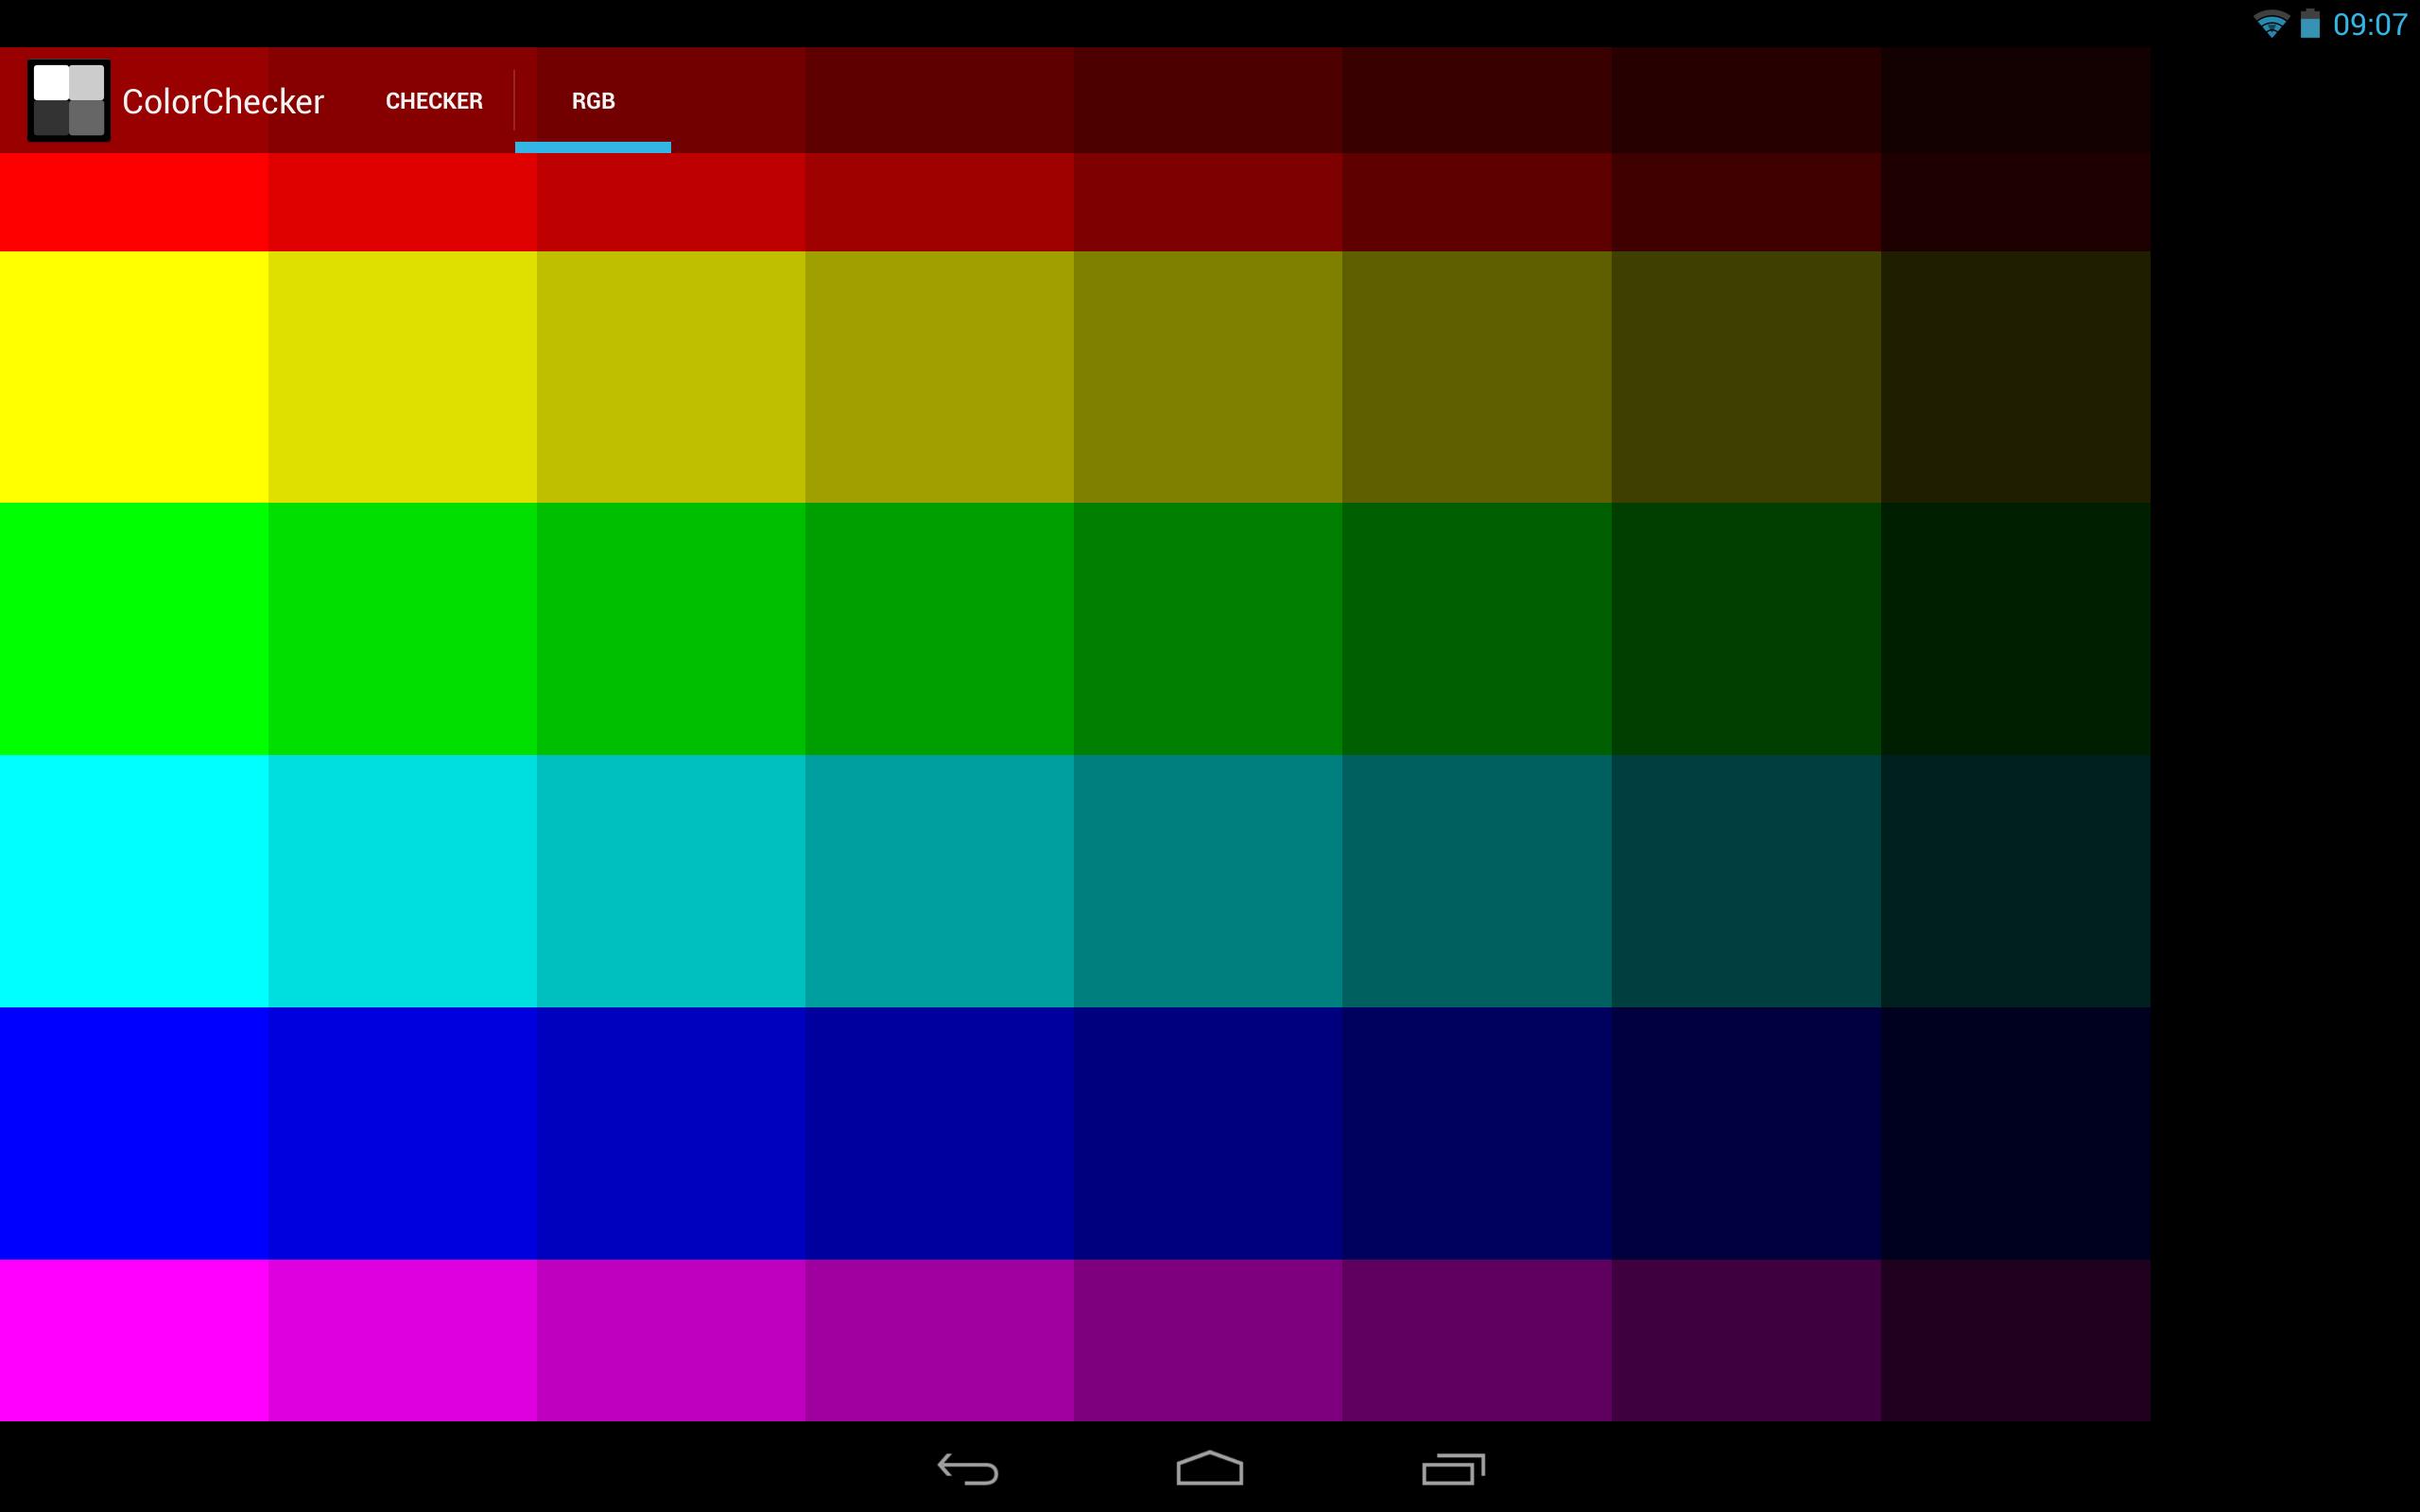Tap the 09:07 clock text
Viewport: 2420px width, 1512px height.
tap(2370, 25)
